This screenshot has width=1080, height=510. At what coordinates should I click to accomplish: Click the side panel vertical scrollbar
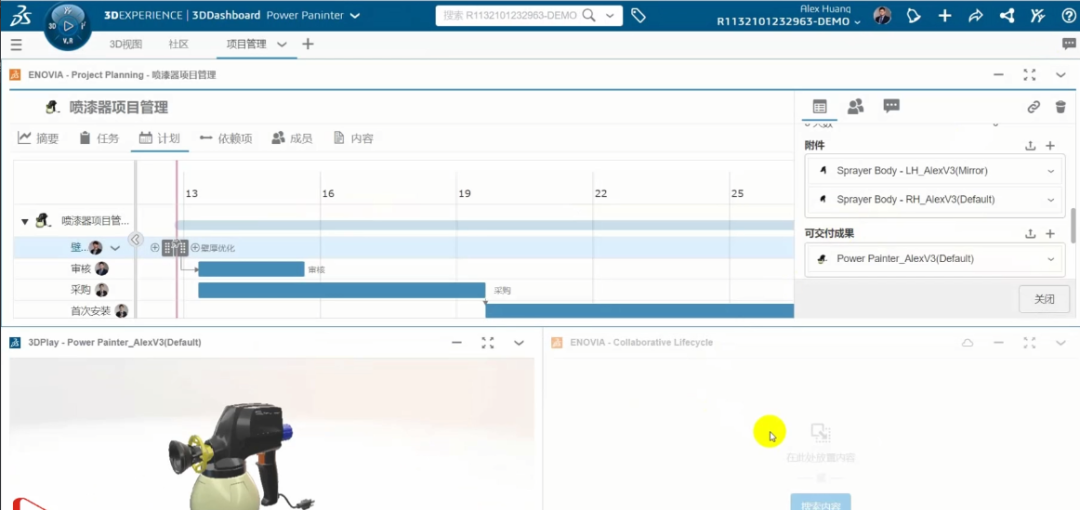(1073, 225)
